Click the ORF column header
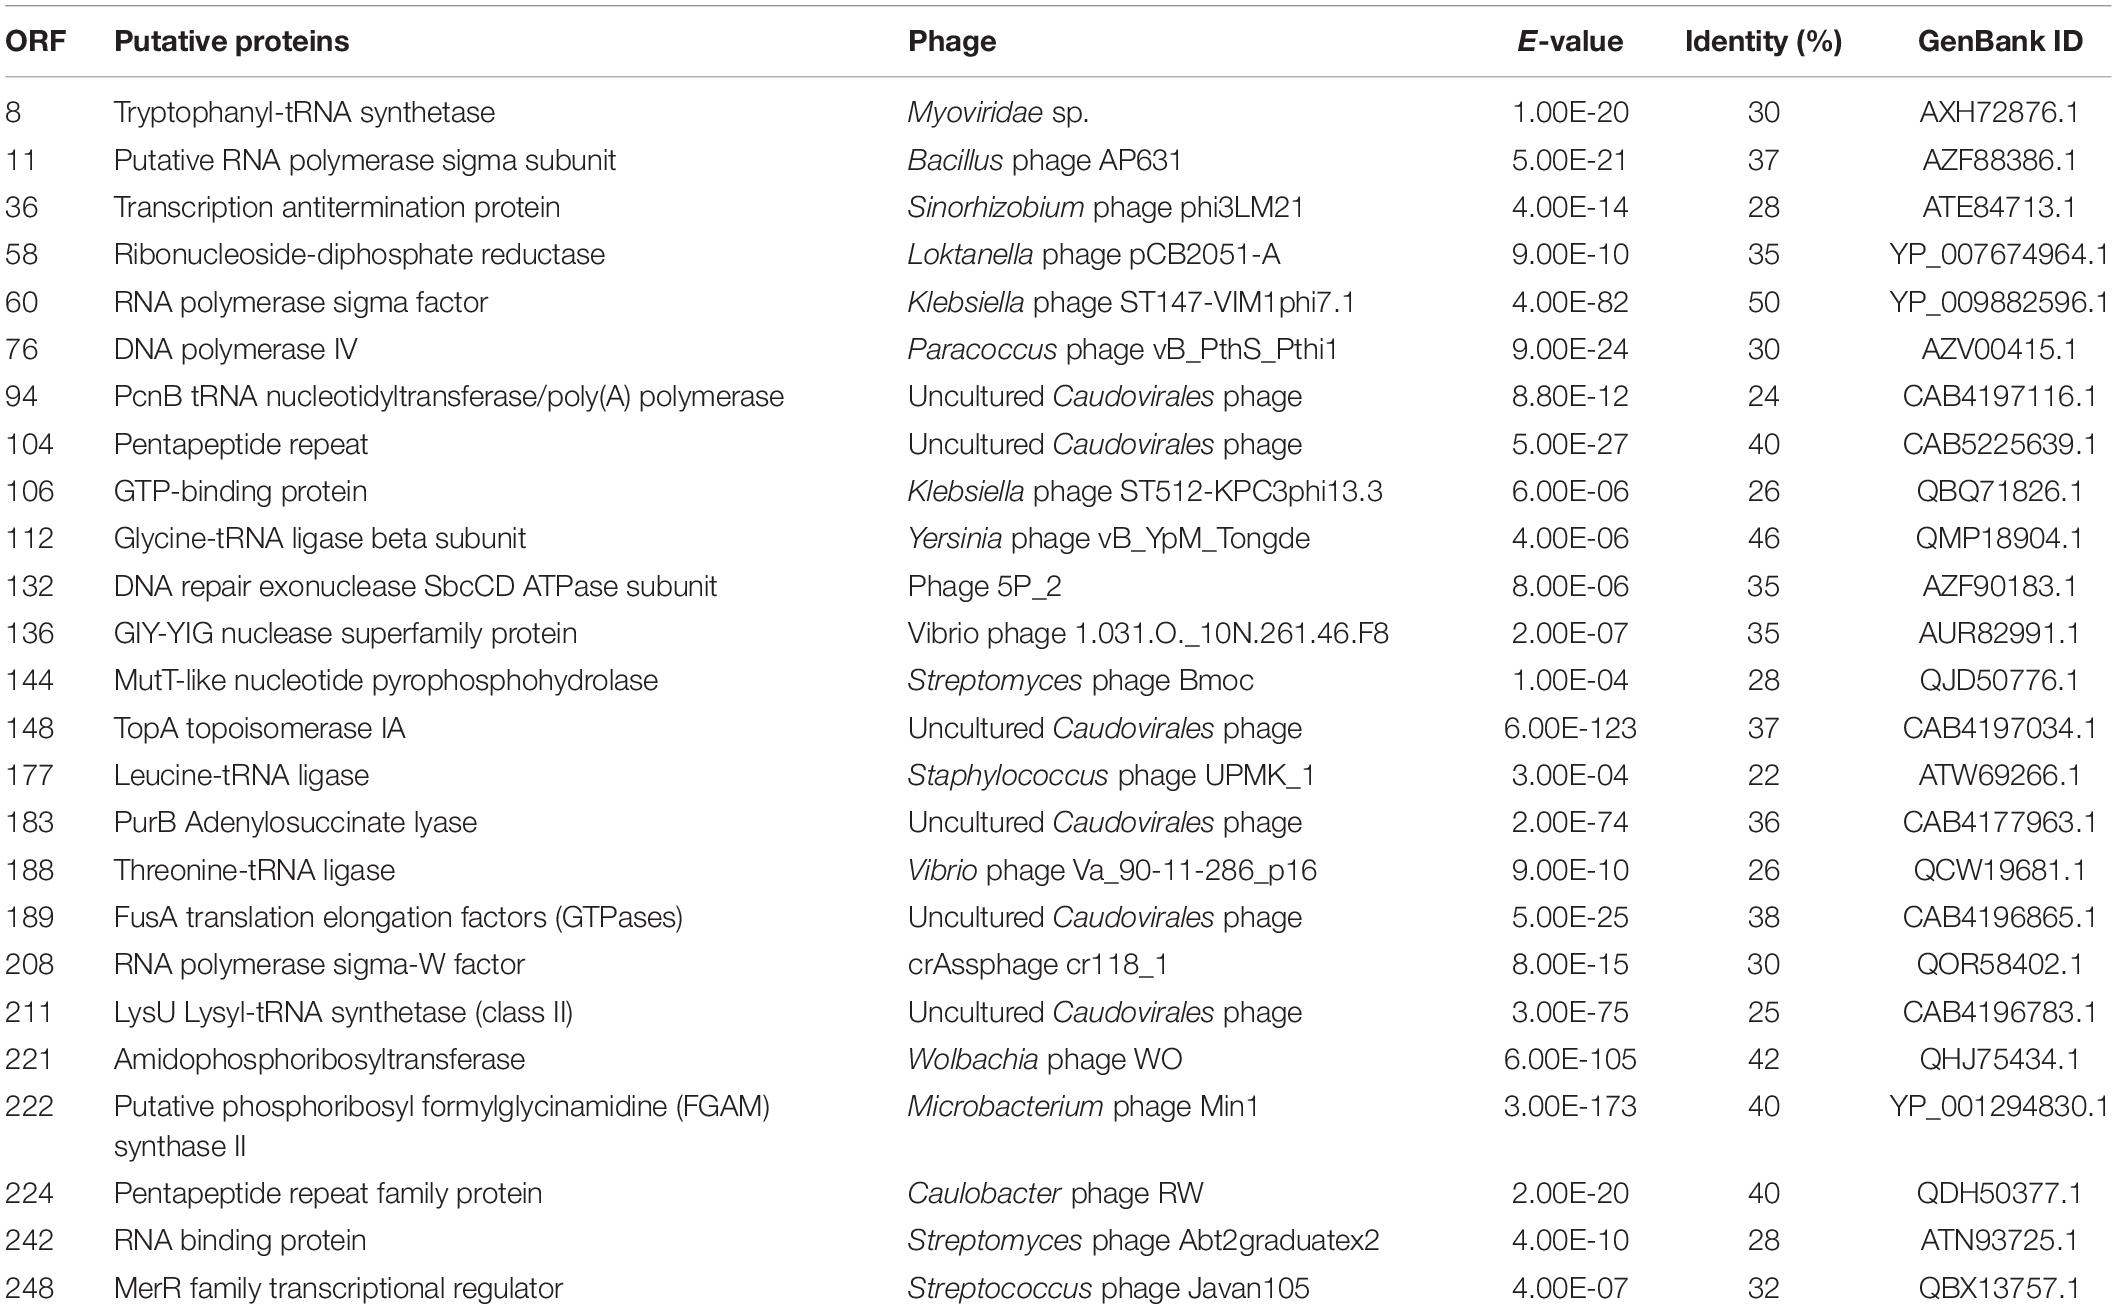Screen dimensions: 2117x1309 [x=36, y=41]
